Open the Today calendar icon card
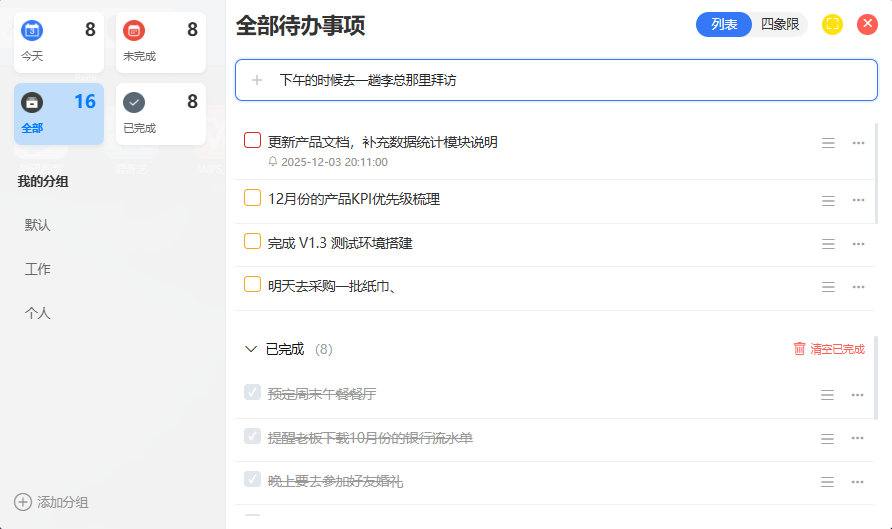Image resolution: width=892 pixels, height=529 pixels. click(32, 30)
